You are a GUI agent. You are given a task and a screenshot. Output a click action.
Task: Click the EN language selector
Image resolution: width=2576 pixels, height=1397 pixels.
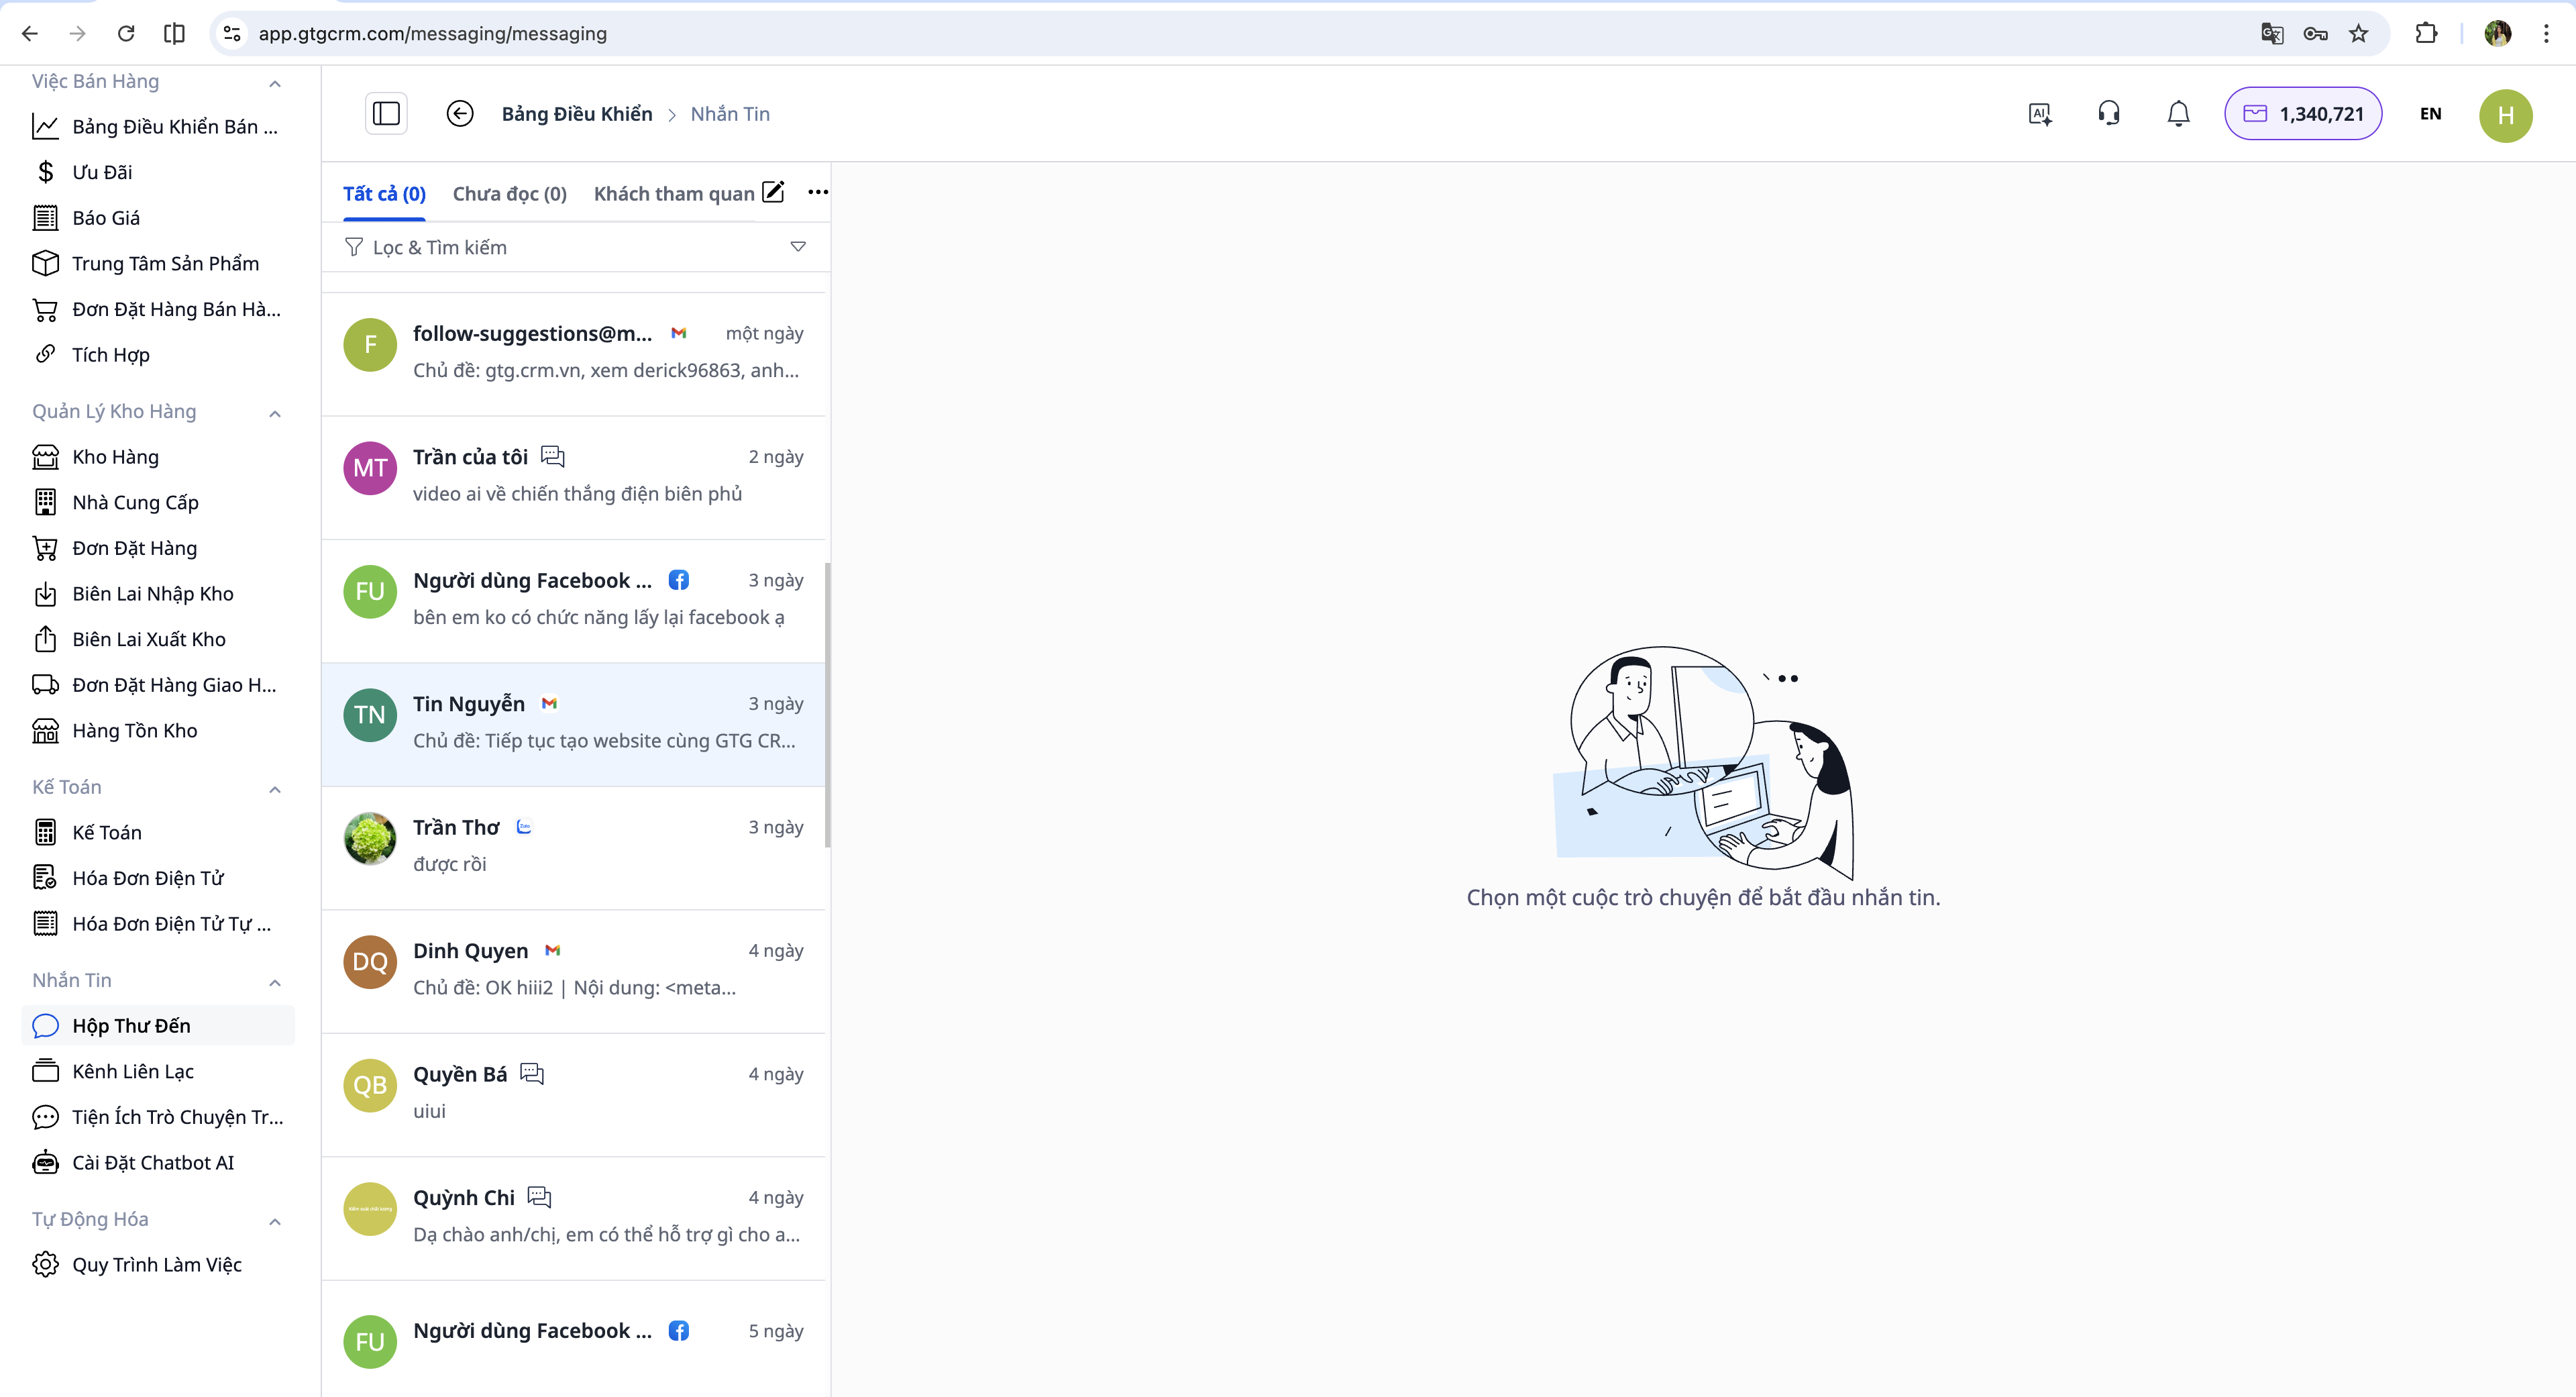(x=2432, y=113)
